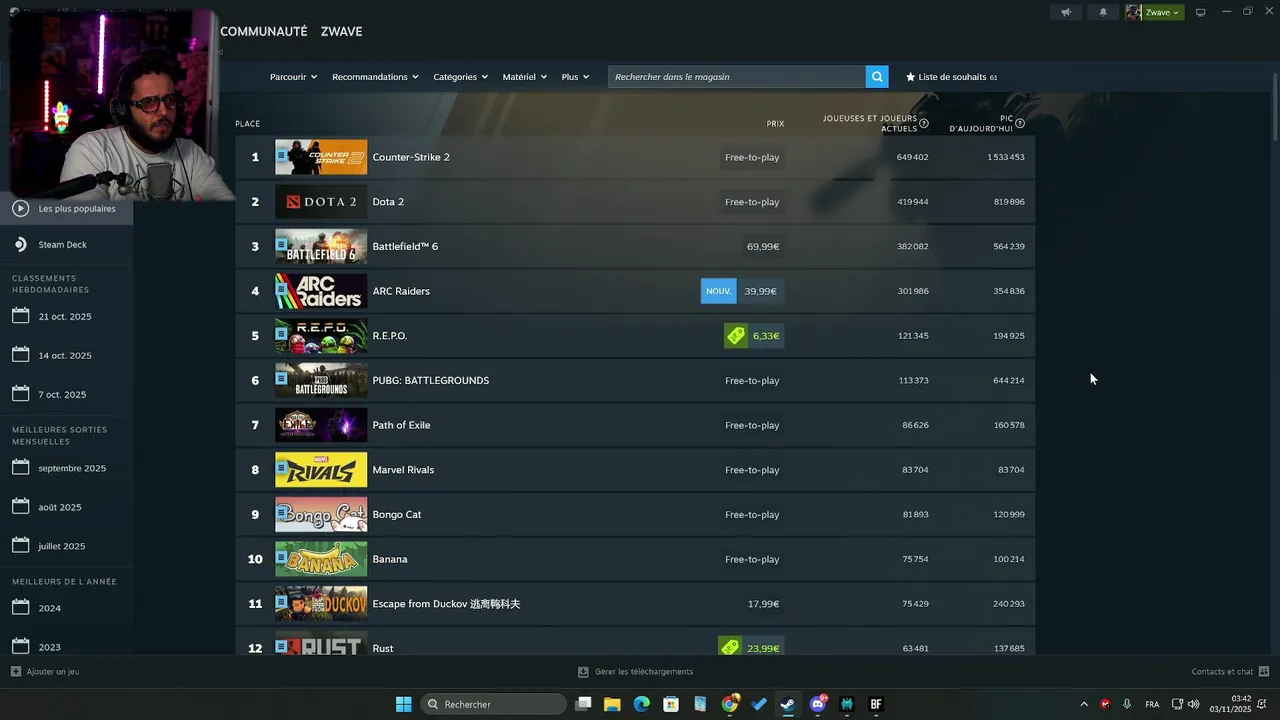Open the 21 oct. 2025 weekly ranking

[66, 316]
